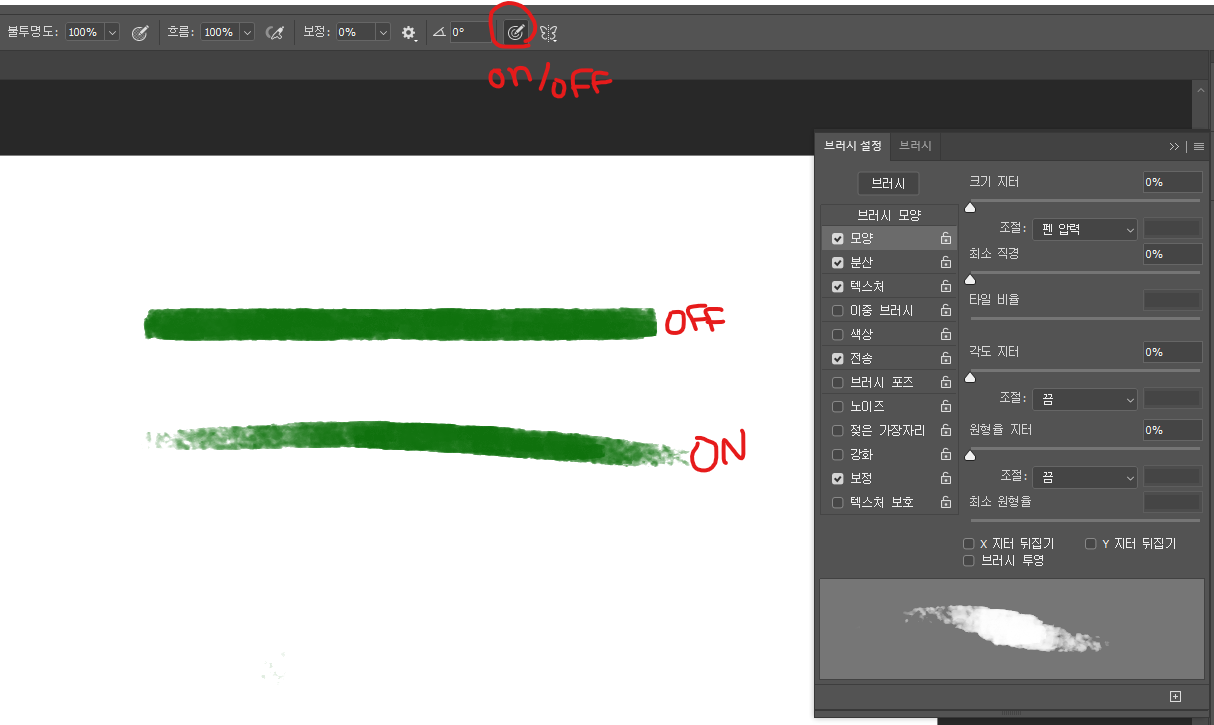Uncheck the 전송 checkbox
Viewport: 1214px width, 725px height.
tap(838, 359)
